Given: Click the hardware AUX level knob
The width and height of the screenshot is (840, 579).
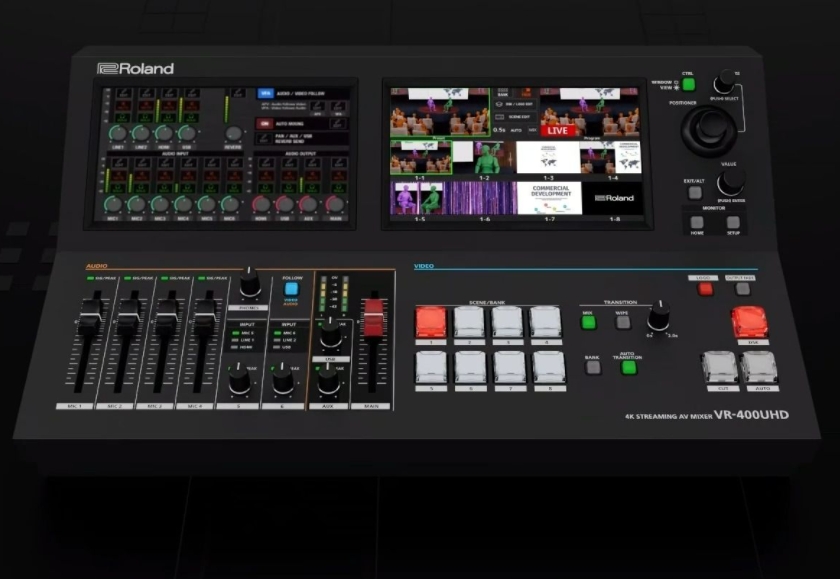Looking at the screenshot, I should 328,380.
